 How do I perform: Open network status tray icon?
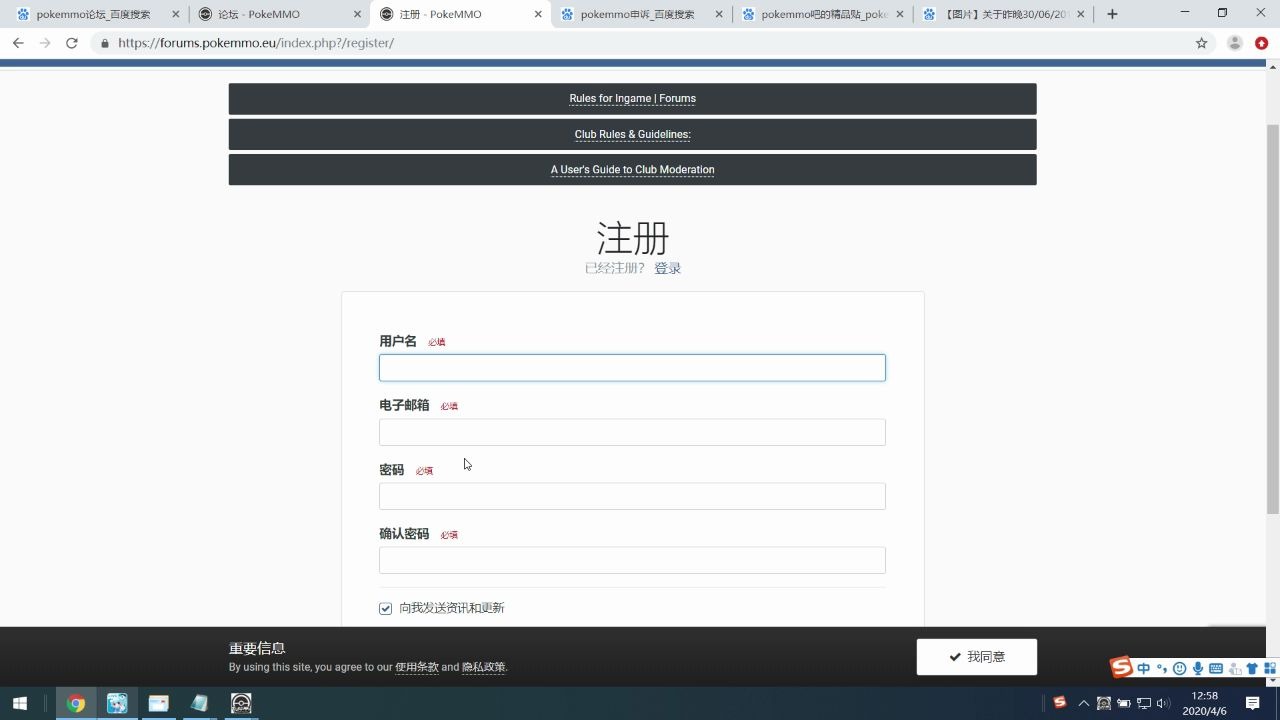coord(1144,703)
